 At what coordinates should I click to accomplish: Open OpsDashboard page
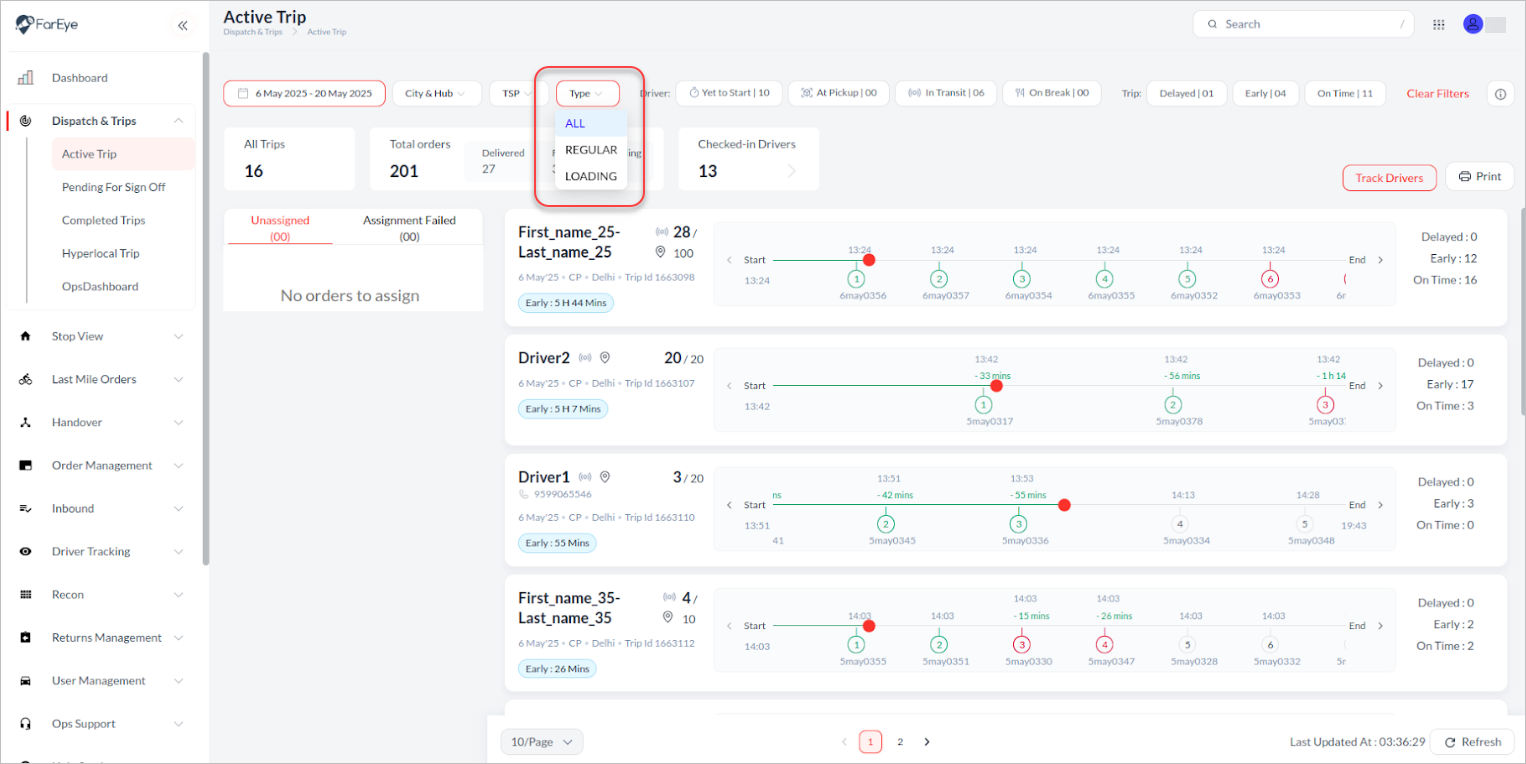point(100,286)
